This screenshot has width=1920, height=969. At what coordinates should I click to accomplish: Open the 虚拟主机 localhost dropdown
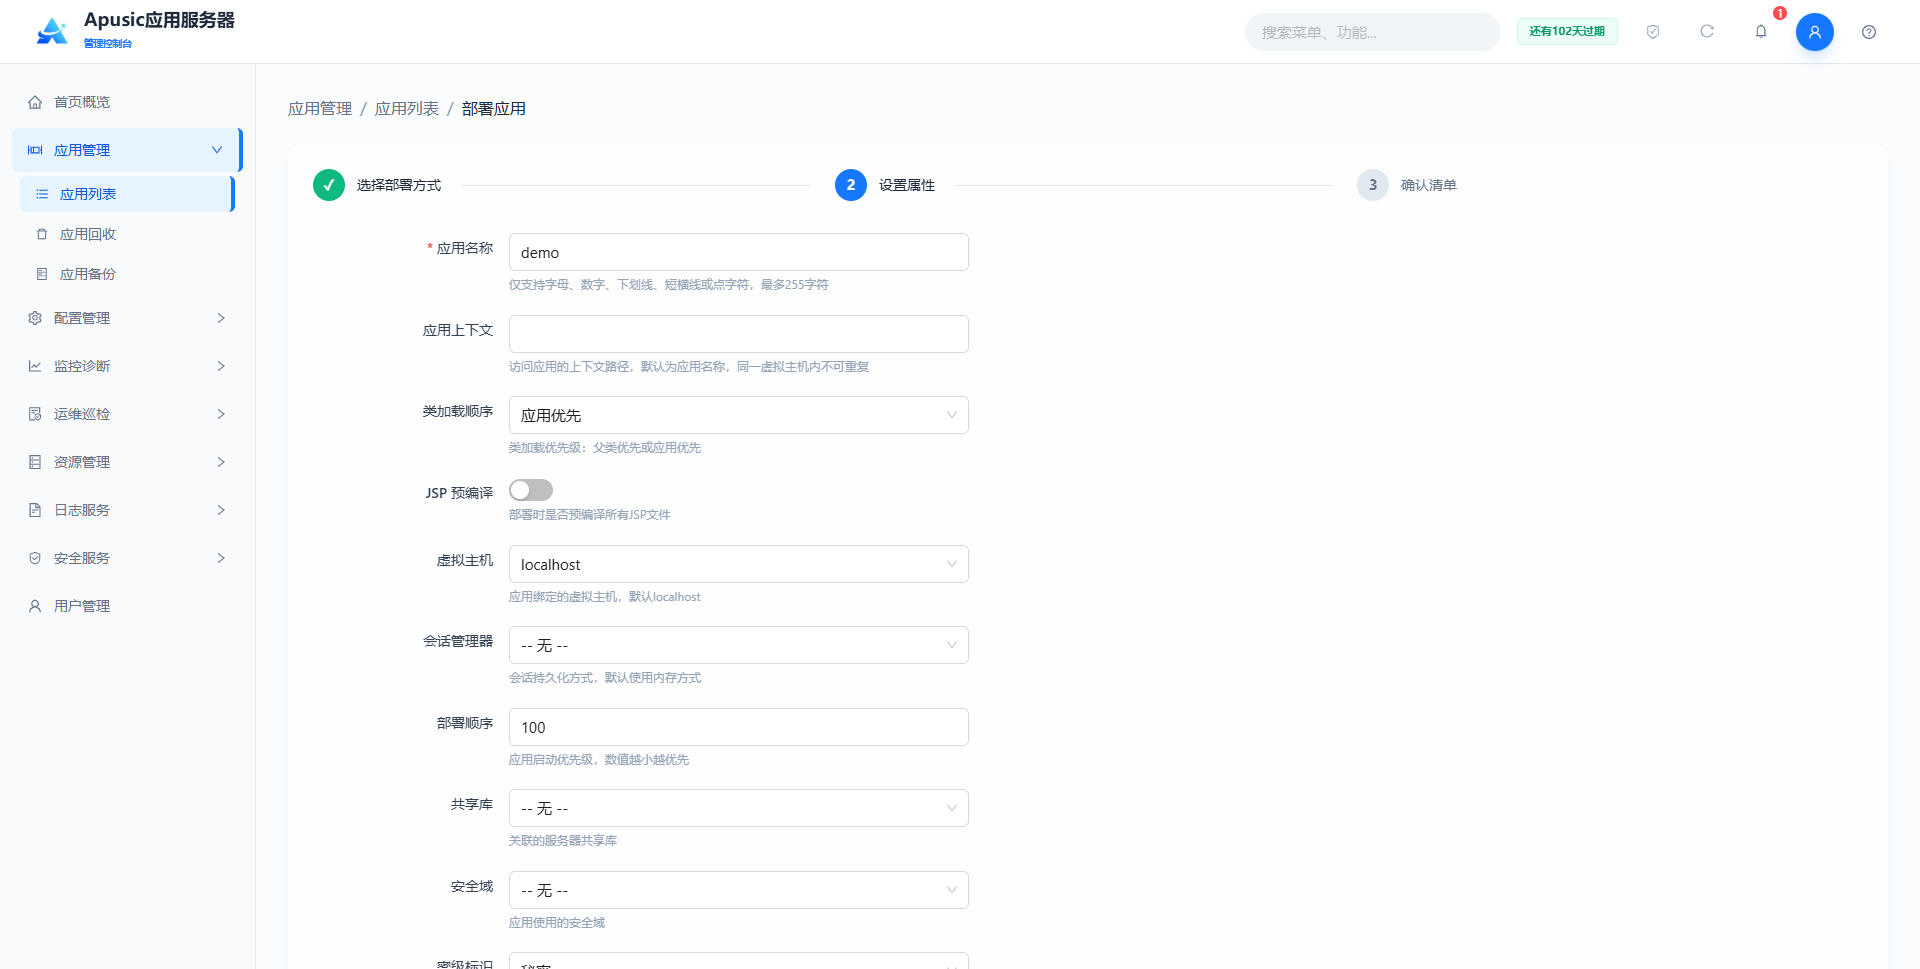click(739, 564)
